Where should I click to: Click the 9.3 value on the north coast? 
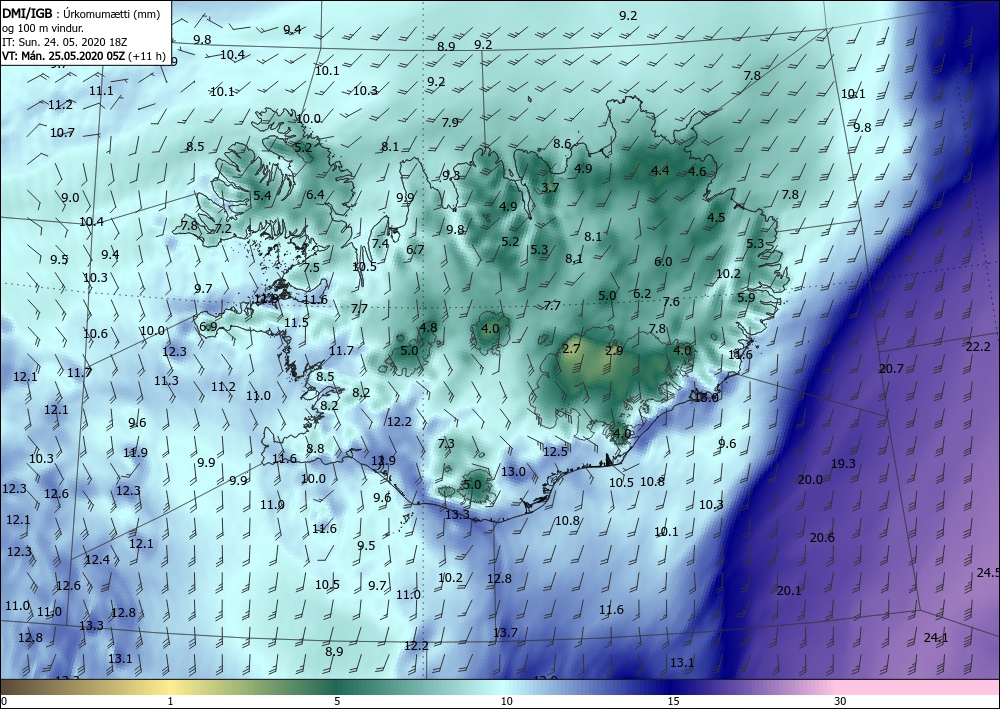point(451,175)
